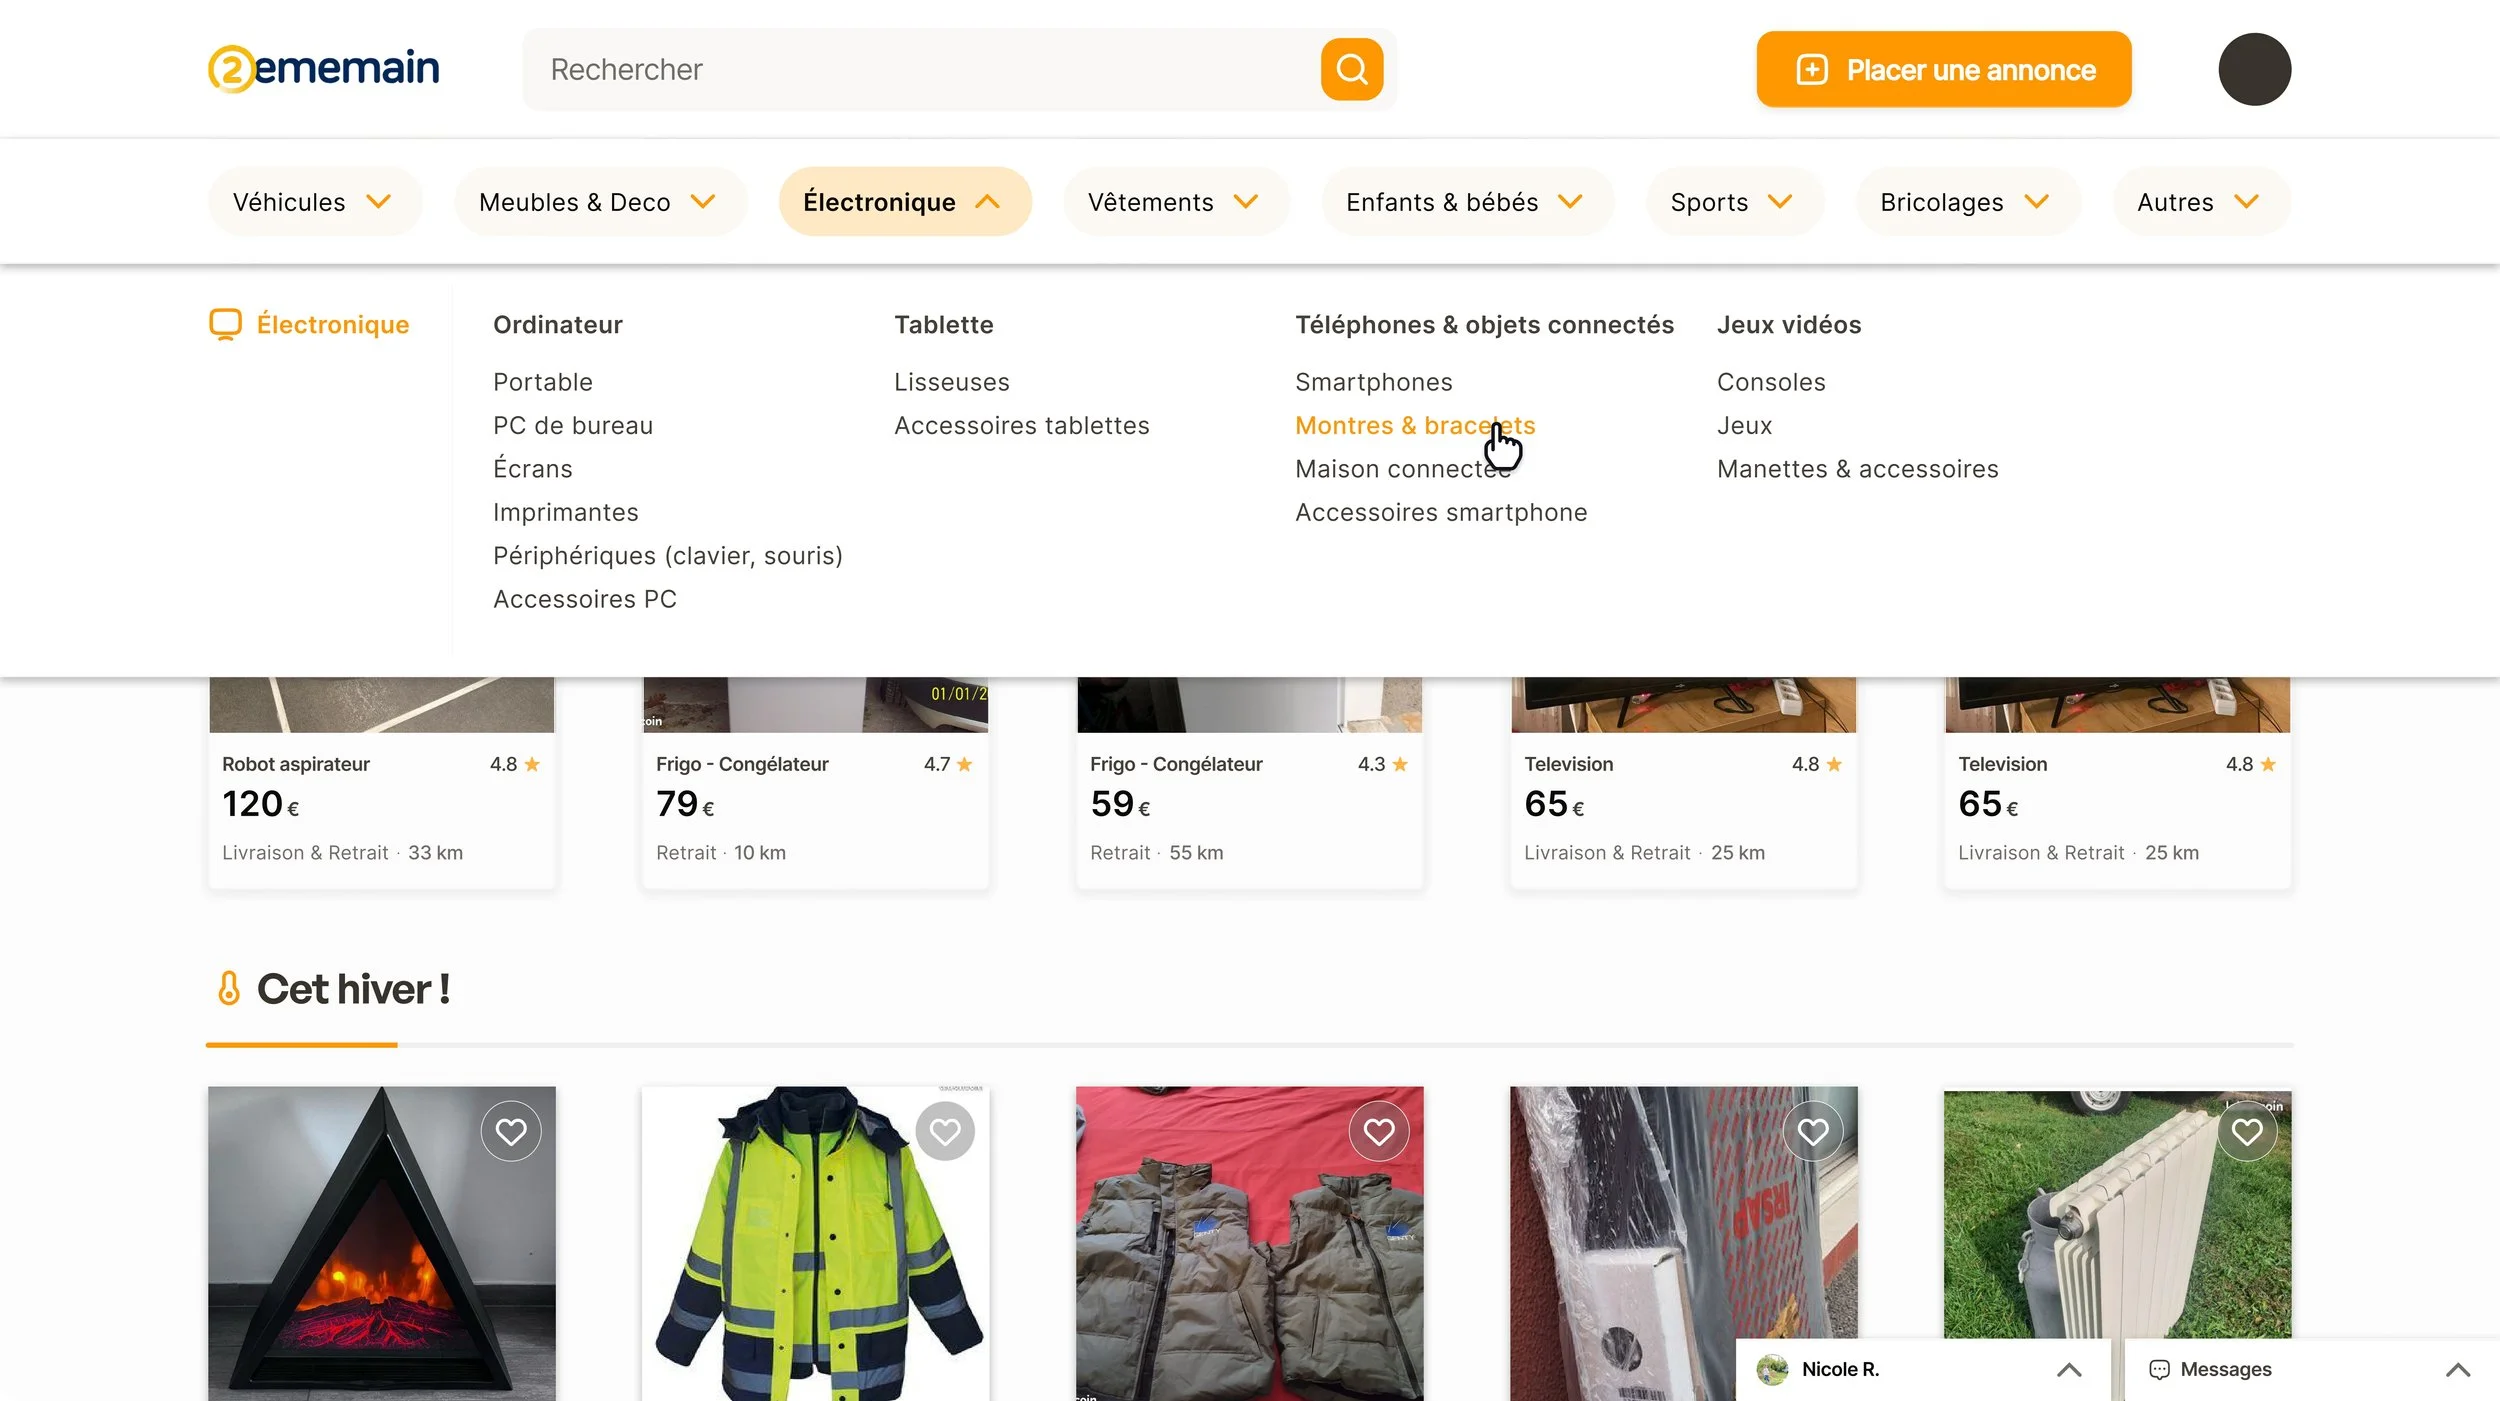Click the Messages chat bubble icon
Screen dimensions: 2500x1401
(2159, 1369)
